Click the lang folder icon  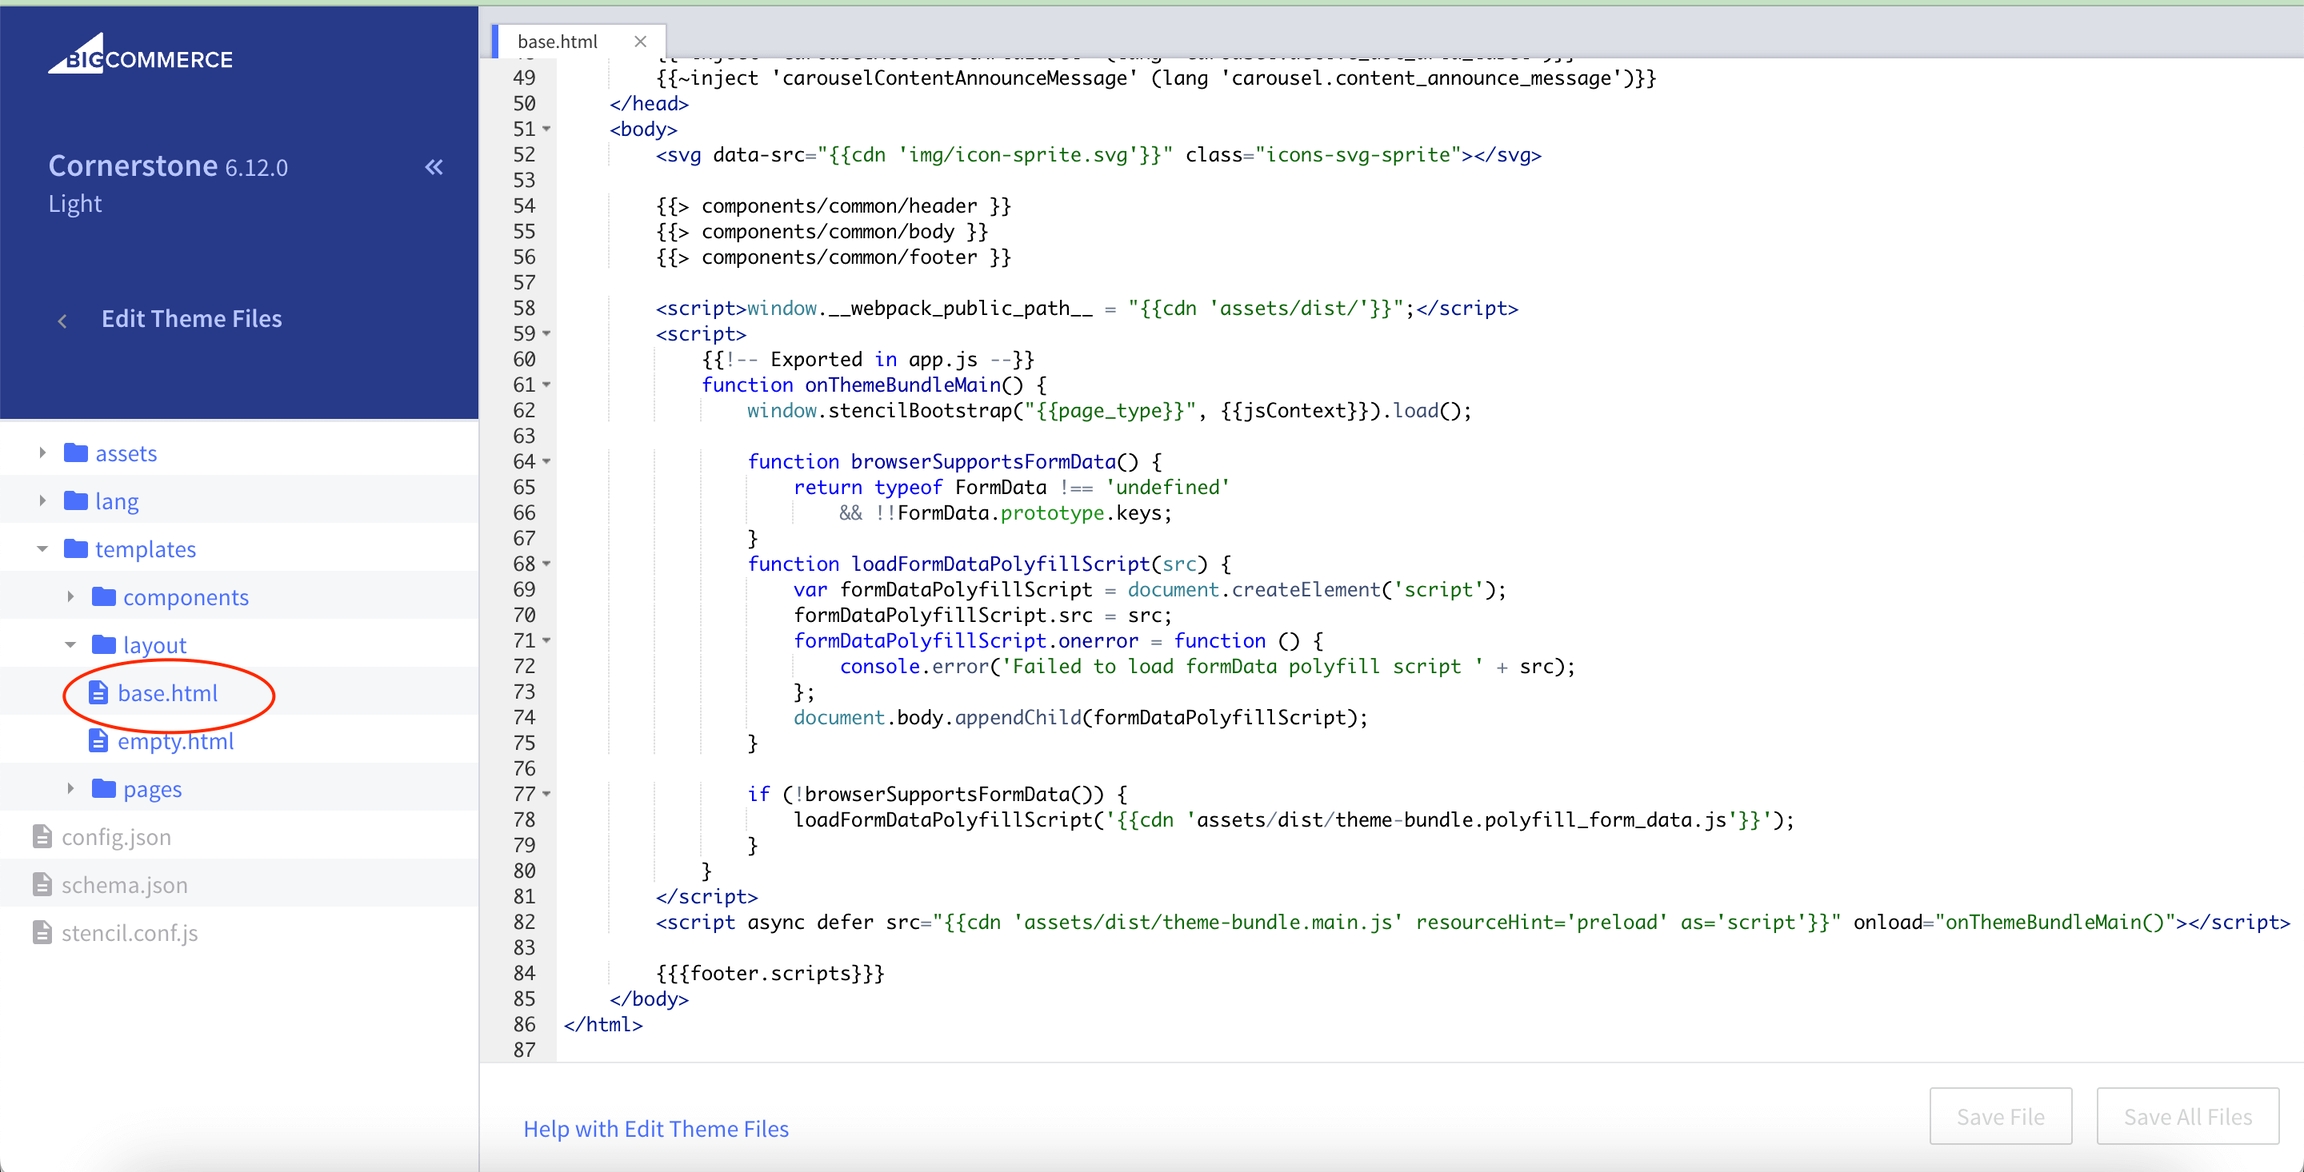click(76, 501)
